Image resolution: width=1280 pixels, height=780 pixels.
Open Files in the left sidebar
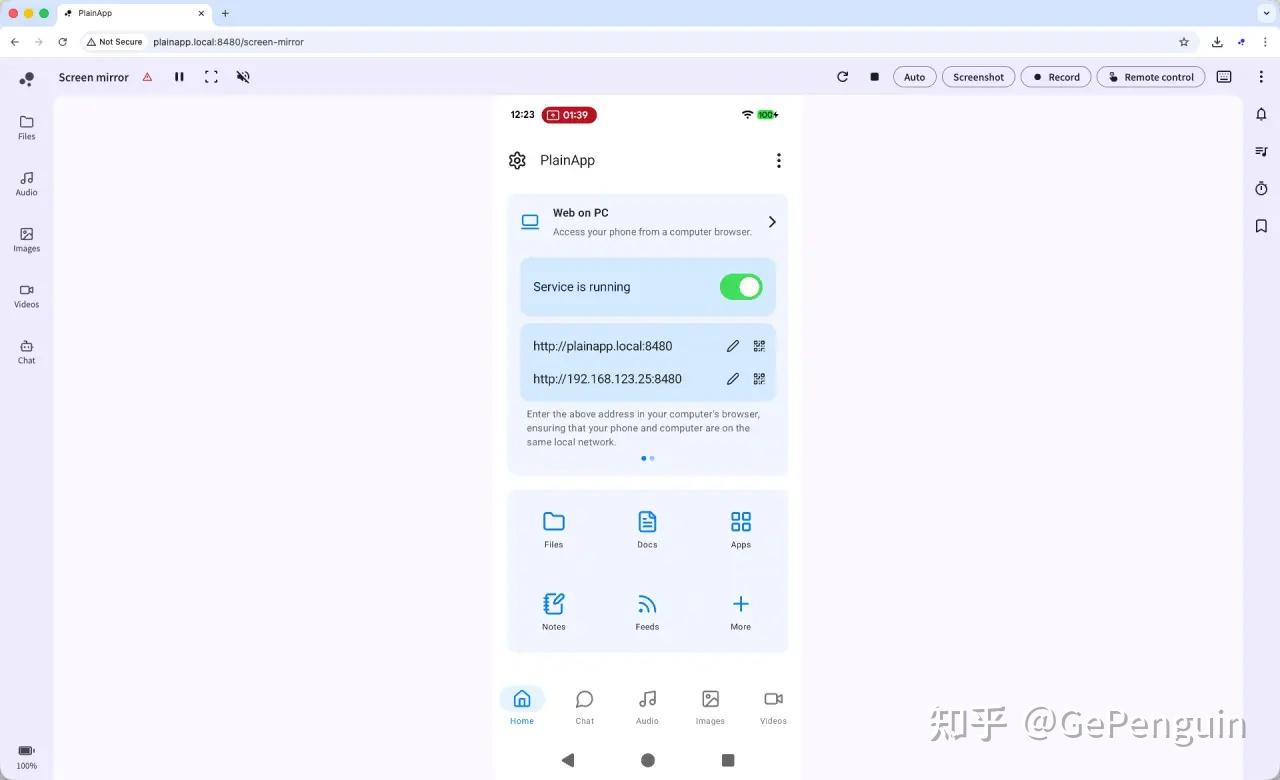tap(27, 127)
